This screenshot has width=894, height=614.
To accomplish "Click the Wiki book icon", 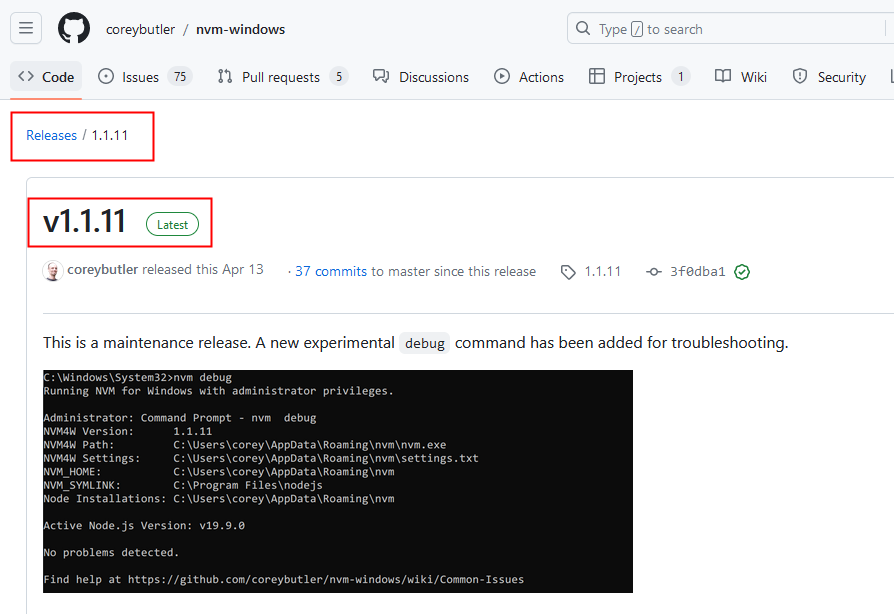I will coord(723,76).
